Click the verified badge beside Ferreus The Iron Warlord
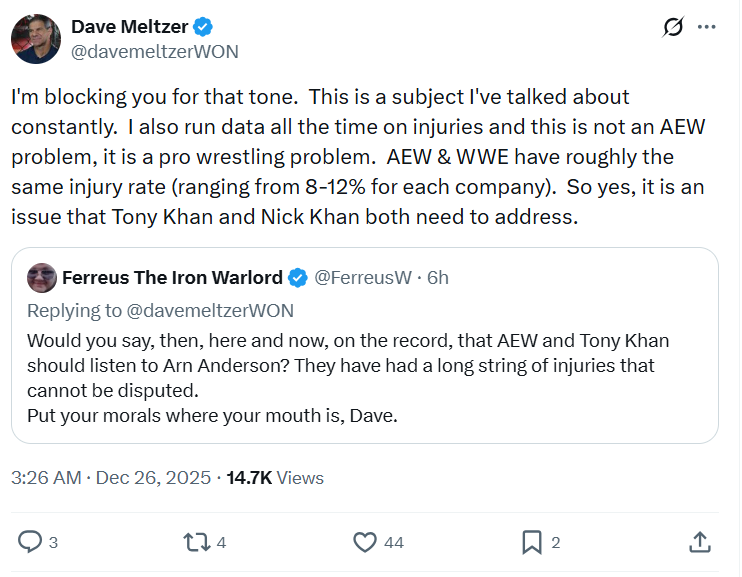 pos(298,278)
